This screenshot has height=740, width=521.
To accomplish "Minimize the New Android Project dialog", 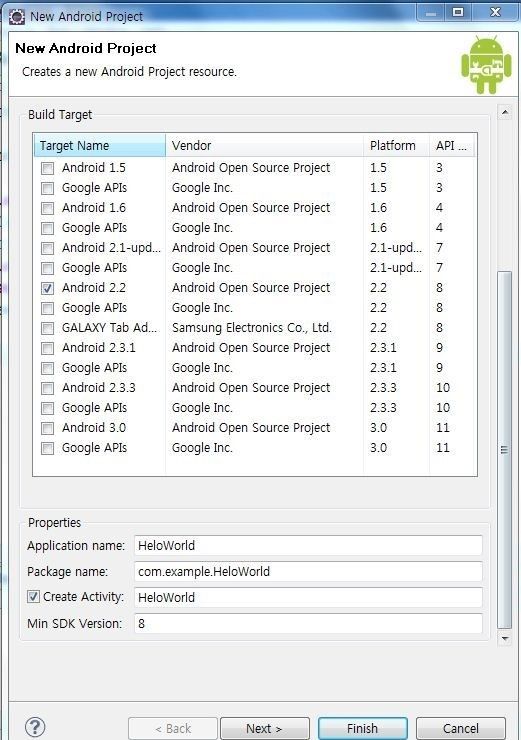I will tap(430, 12).
